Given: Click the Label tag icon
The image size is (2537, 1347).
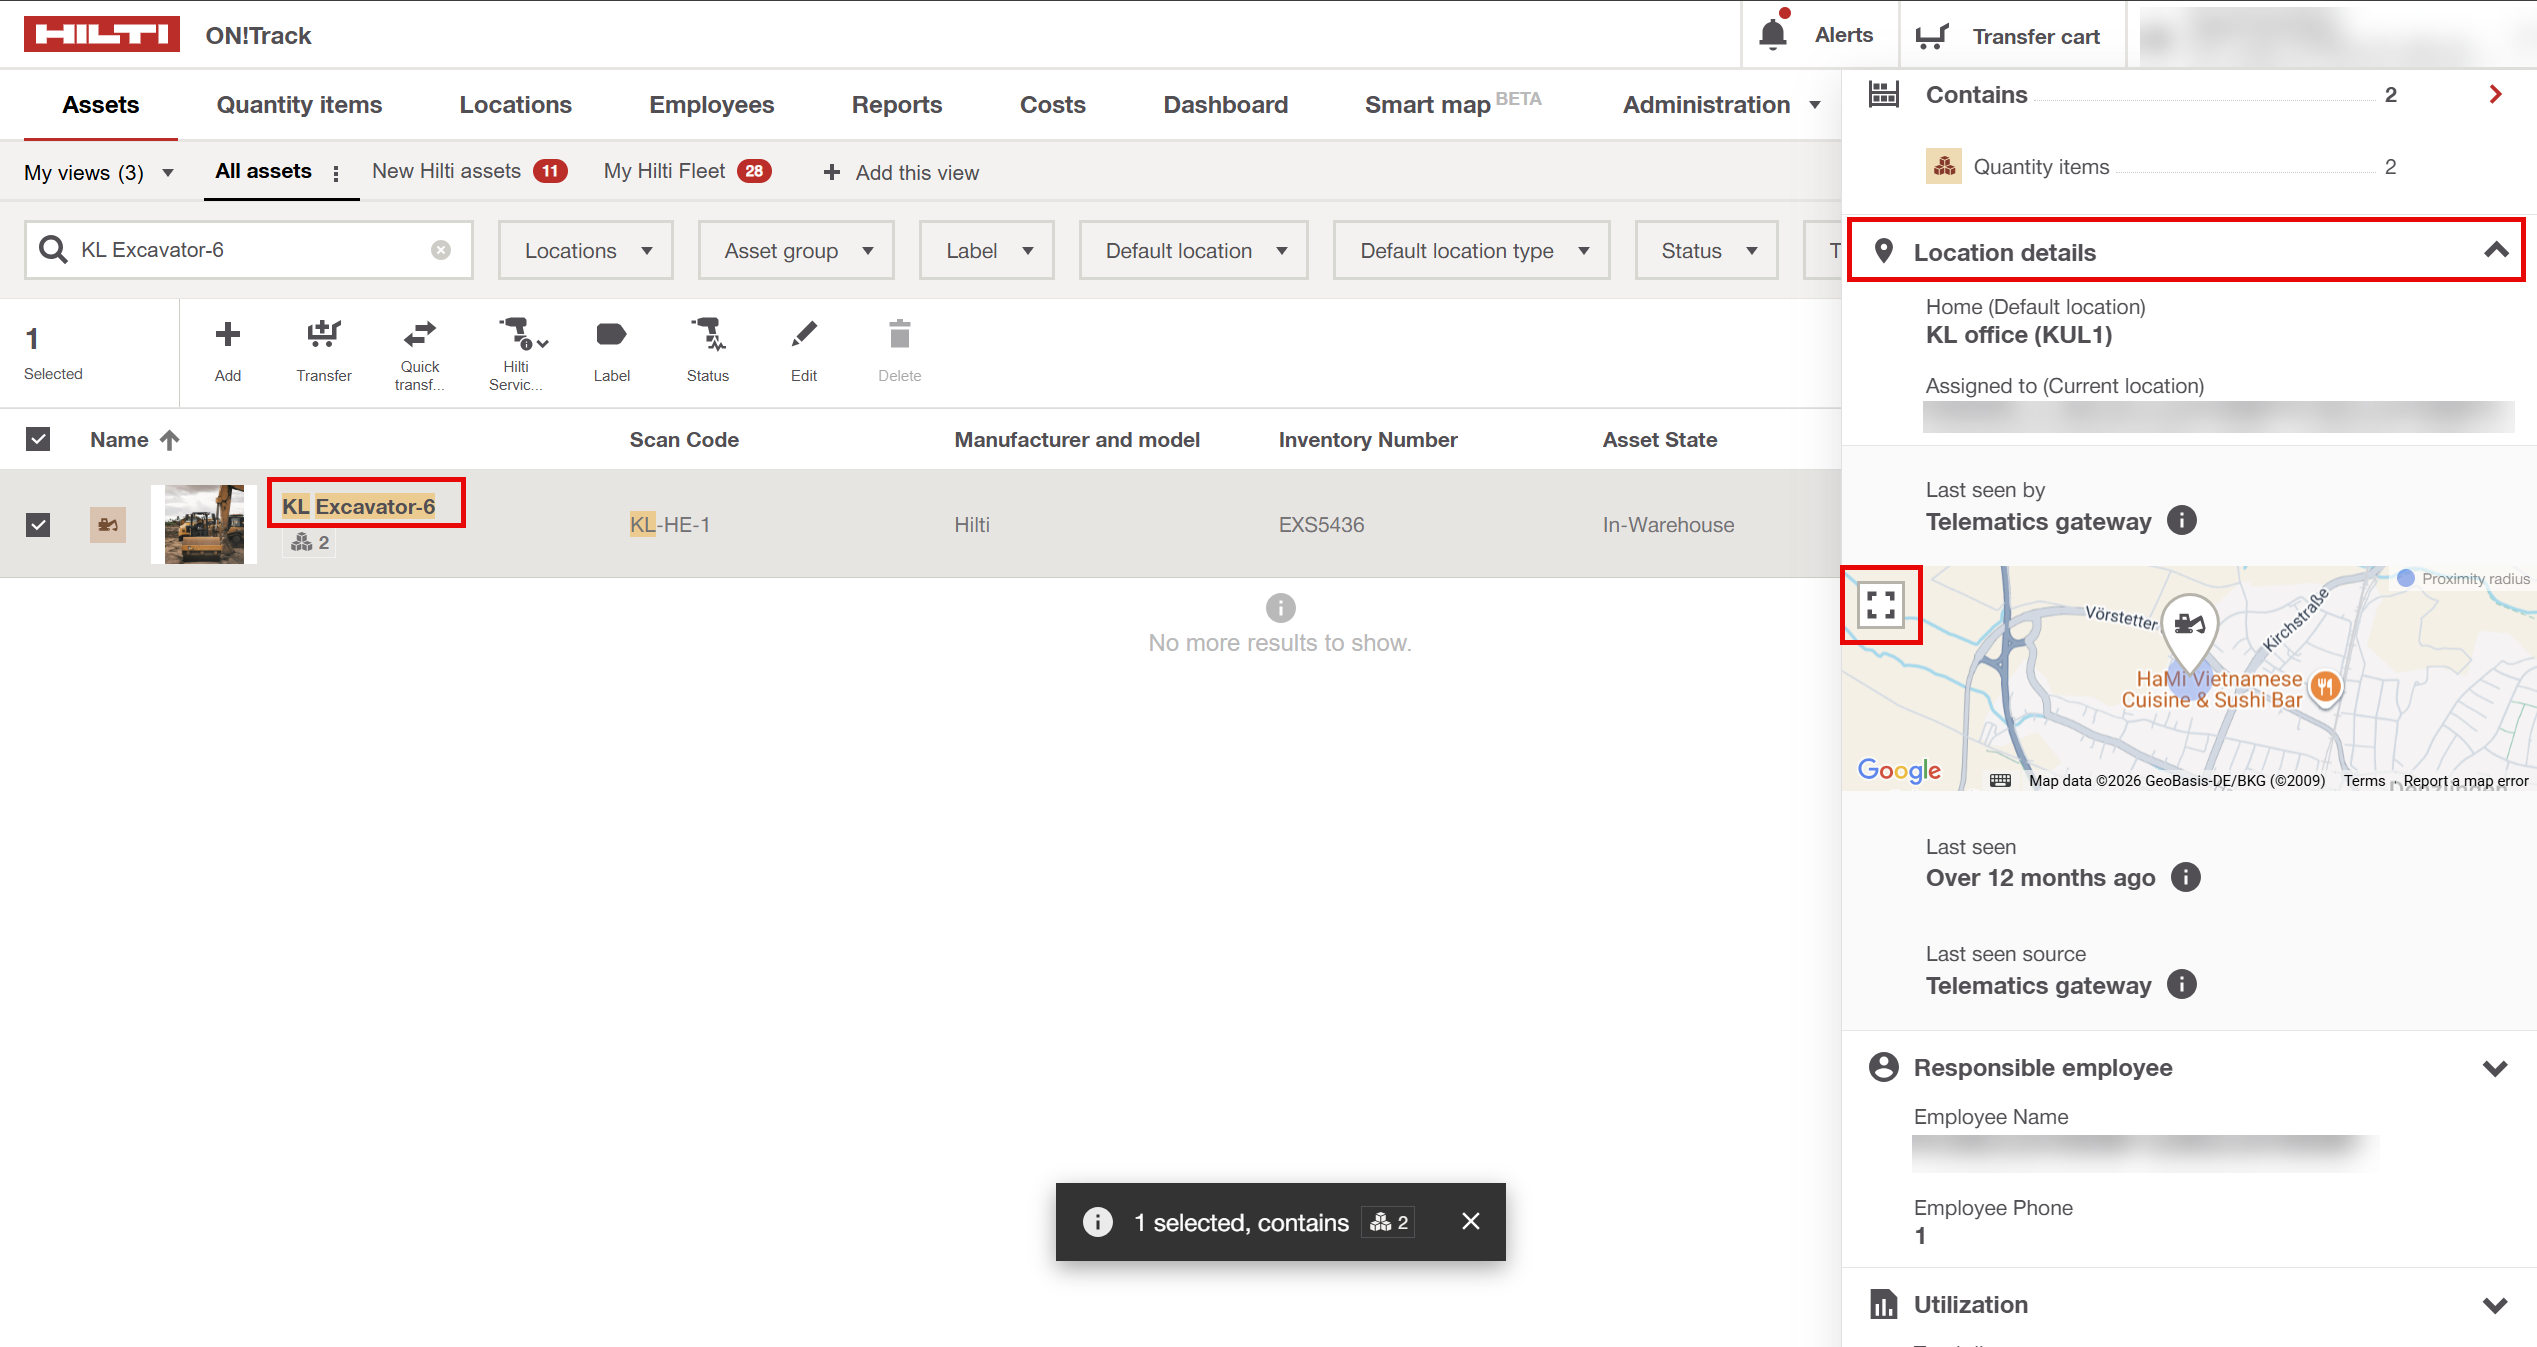Looking at the screenshot, I should pyautogui.click(x=611, y=335).
